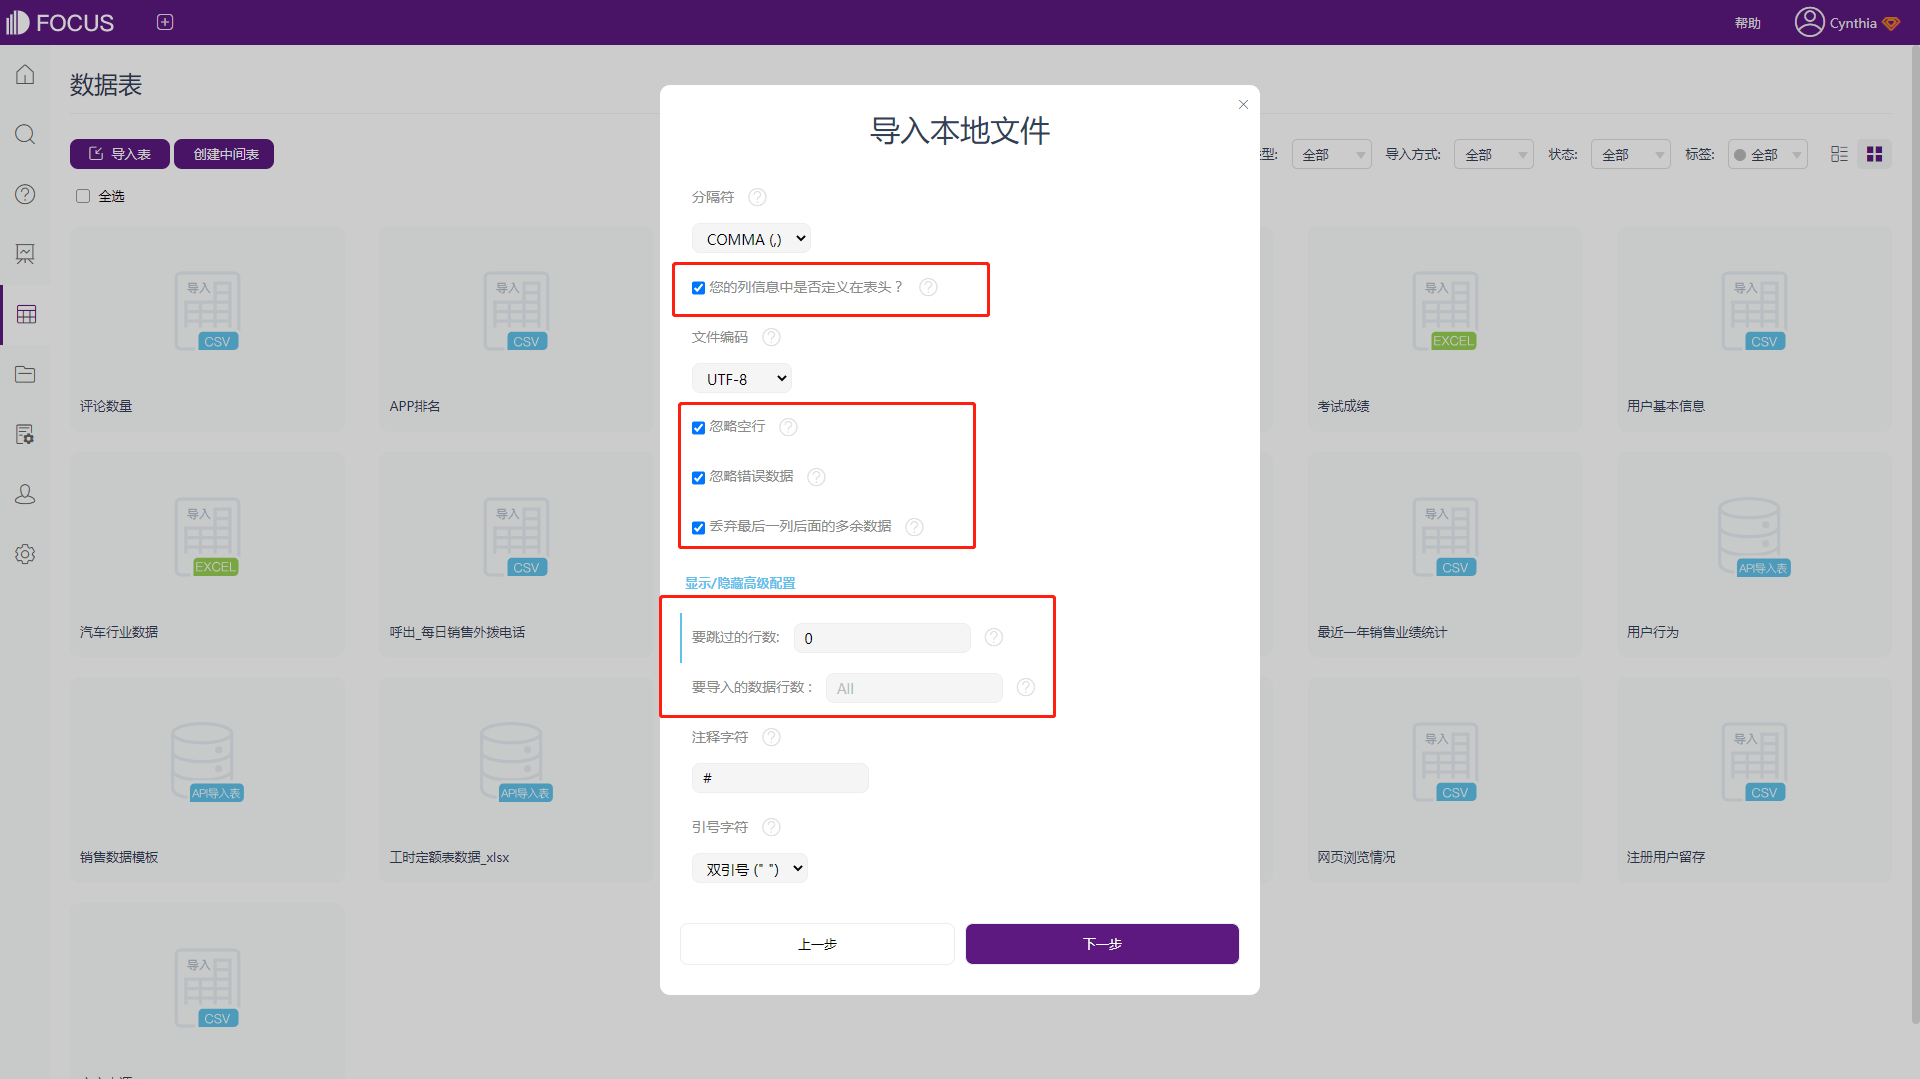Image resolution: width=1920 pixels, height=1079 pixels.
Task: Open the 双引号 quote character dropdown
Action: 749,869
